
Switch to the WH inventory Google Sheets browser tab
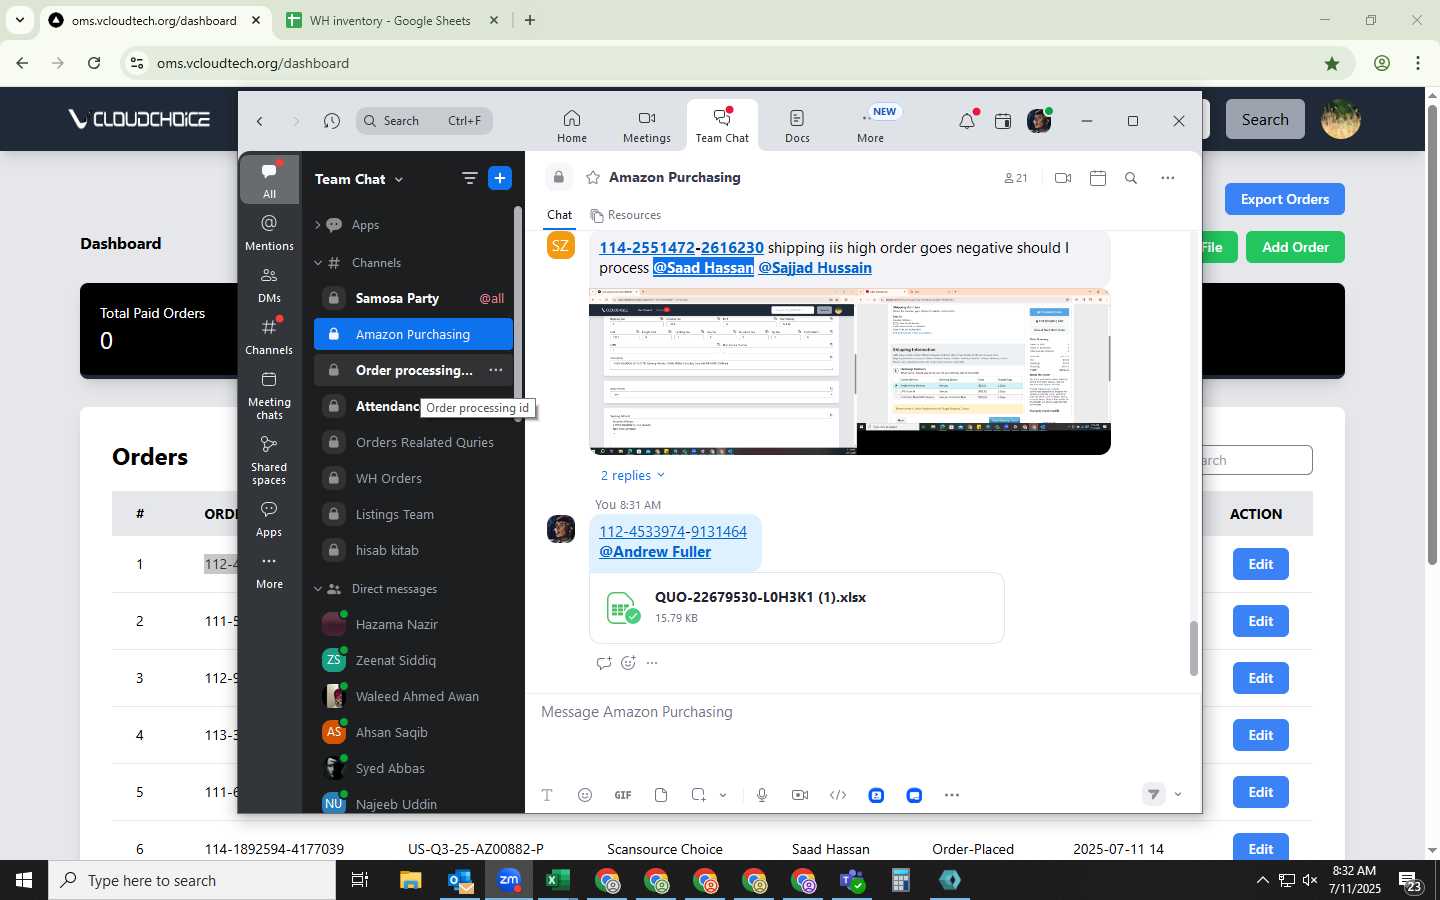[x=390, y=20]
